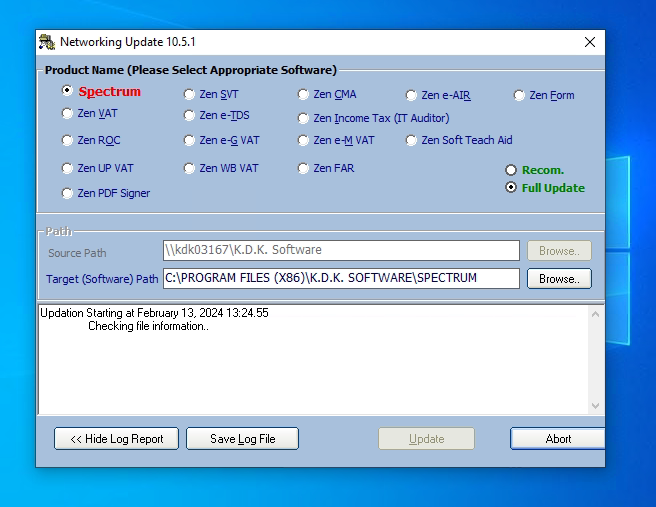This screenshot has height=507, width=656.
Task: Click the greyed-out Update button
Action: pos(426,438)
